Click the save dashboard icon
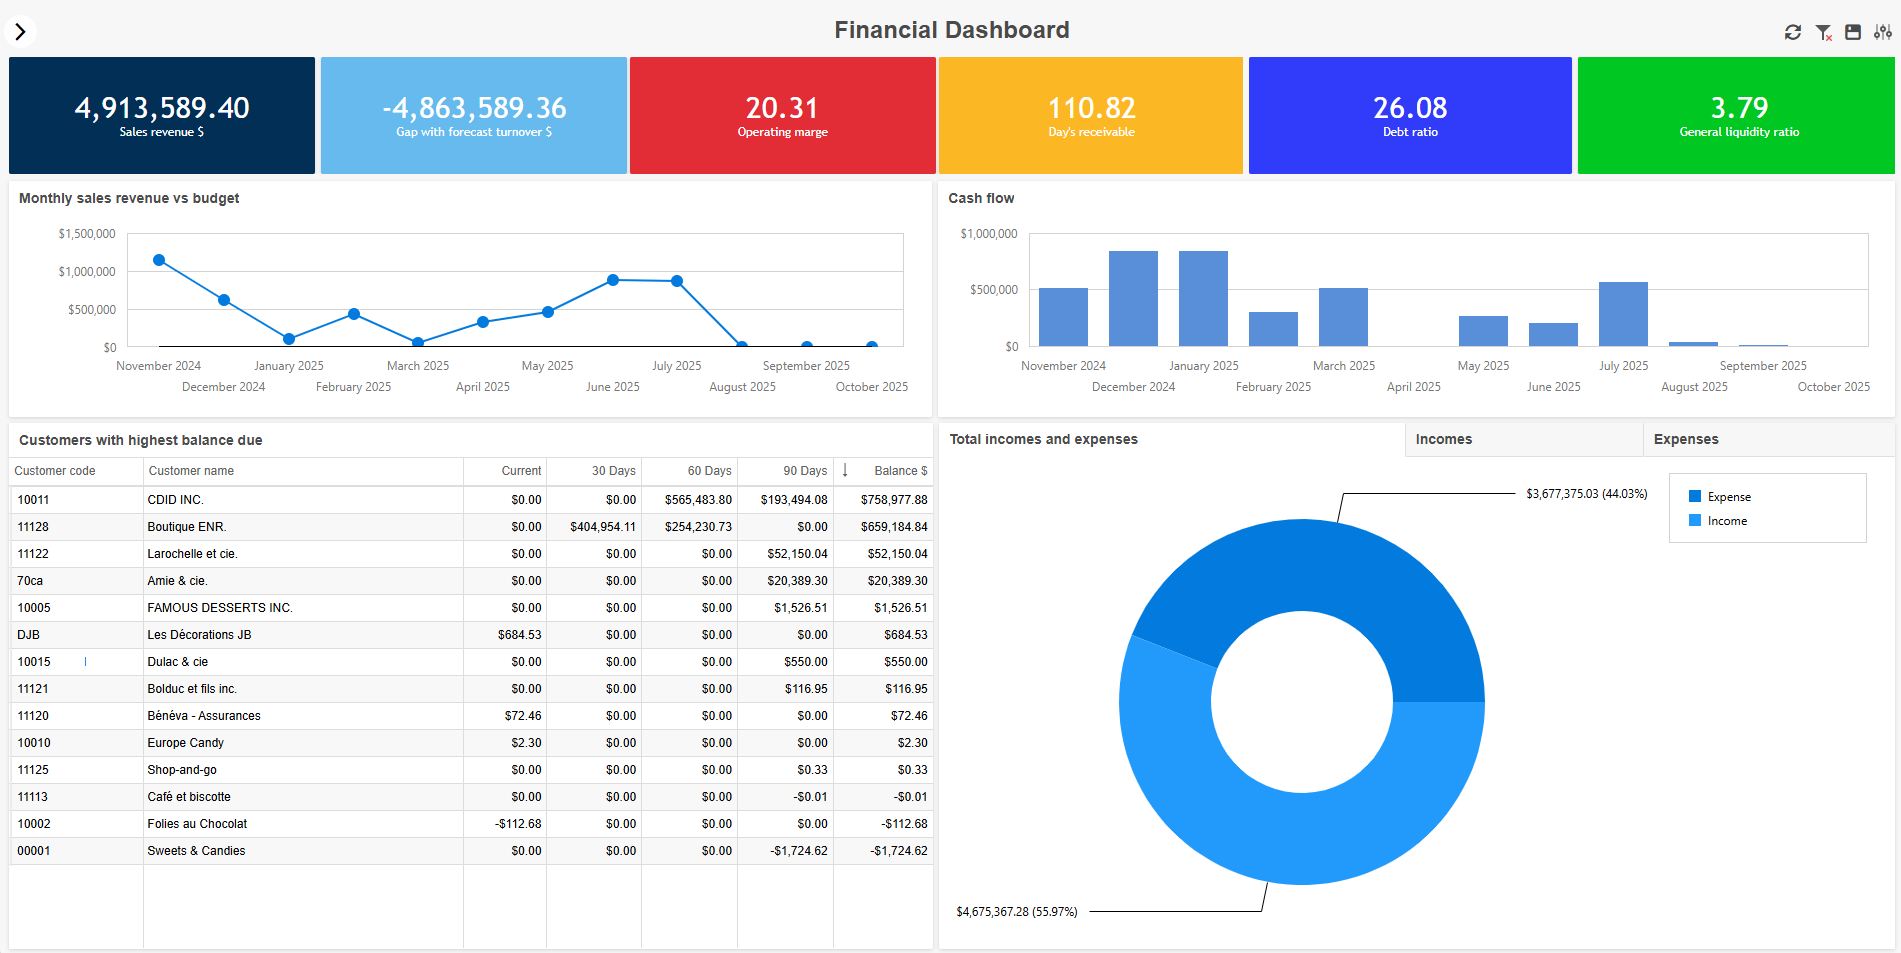The image size is (1901, 953). pyautogui.click(x=1853, y=32)
